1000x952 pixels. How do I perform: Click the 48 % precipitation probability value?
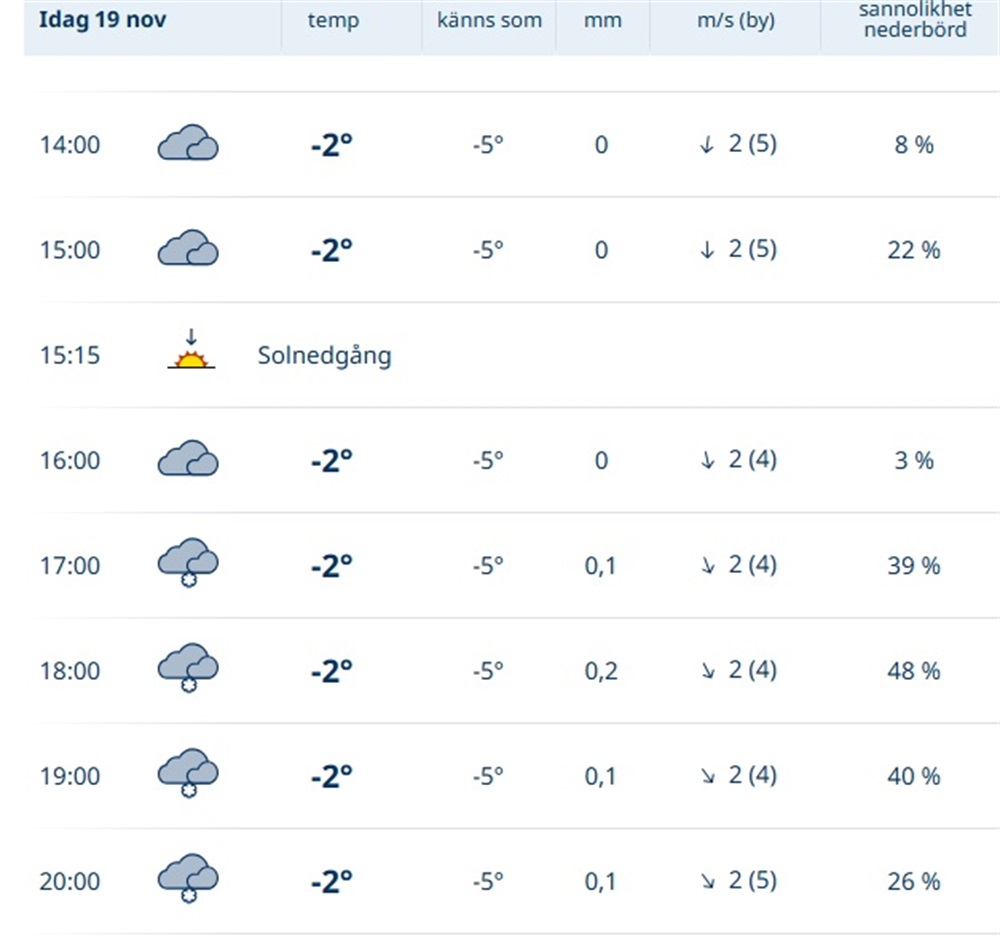pyautogui.click(x=914, y=671)
